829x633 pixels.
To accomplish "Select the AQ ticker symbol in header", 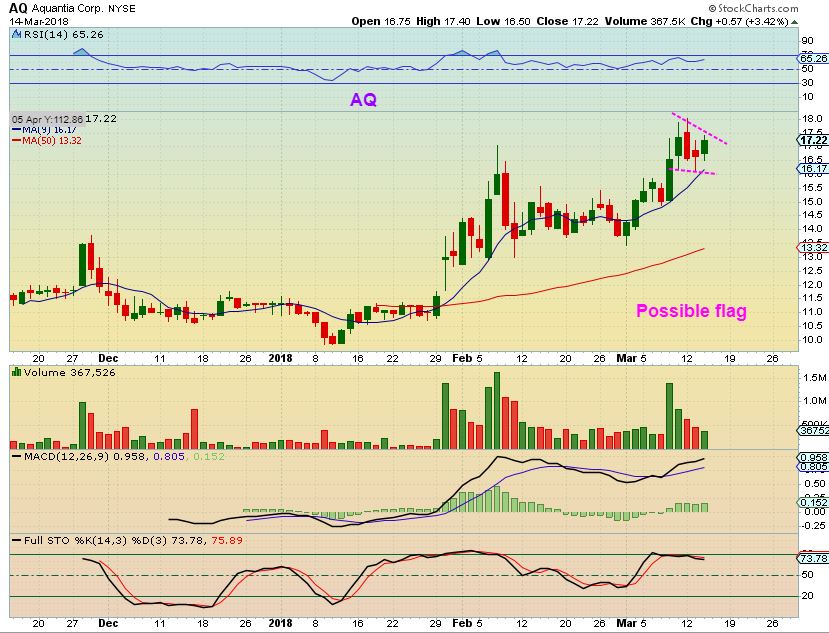I will point(18,8).
